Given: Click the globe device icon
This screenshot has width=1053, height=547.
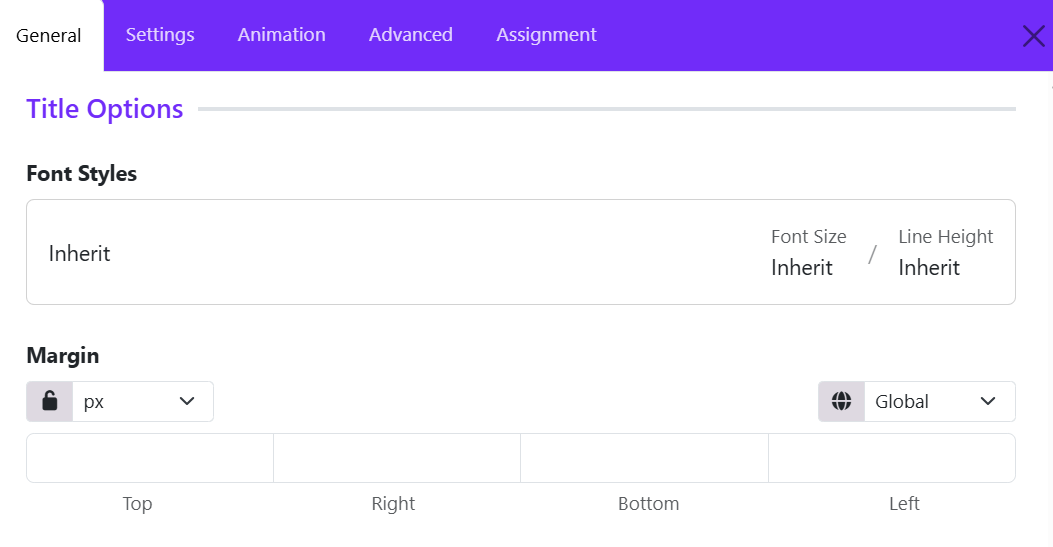Looking at the screenshot, I should (x=841, y=401).
